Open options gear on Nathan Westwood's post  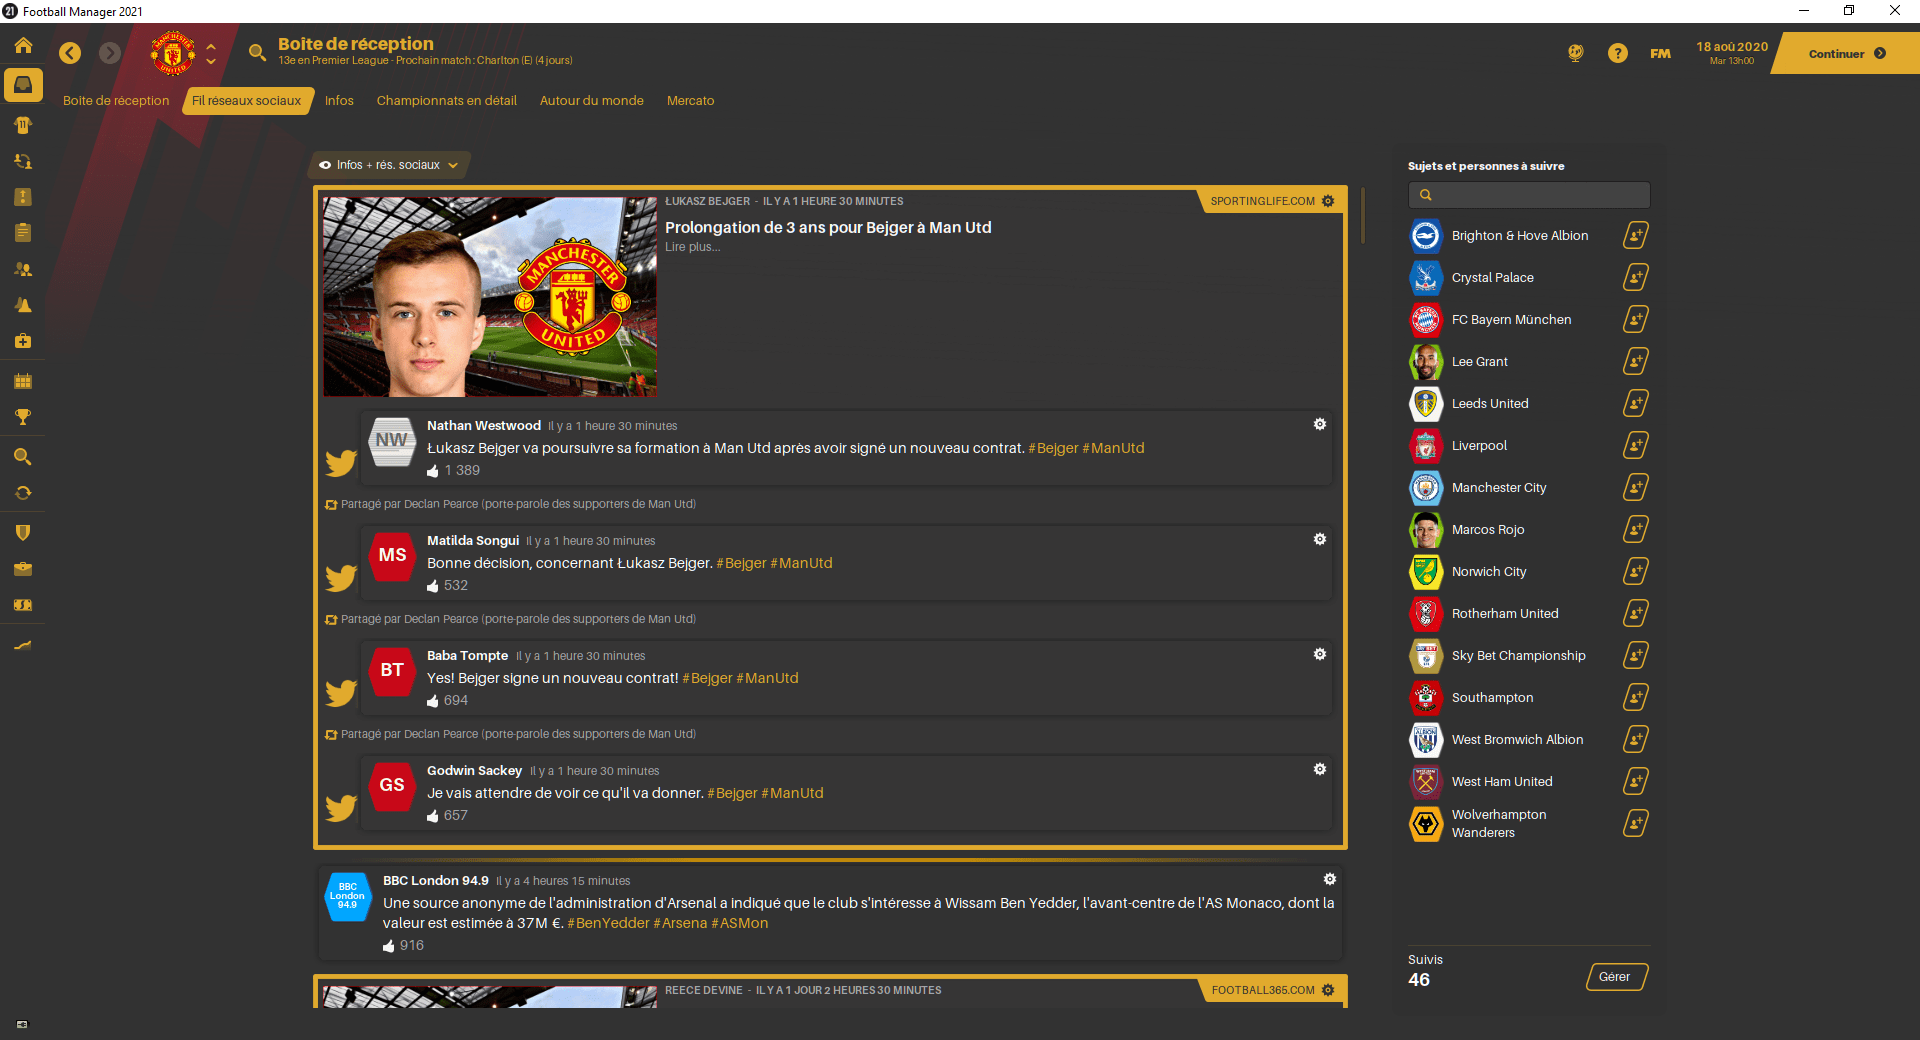(x=1320, y=424)
